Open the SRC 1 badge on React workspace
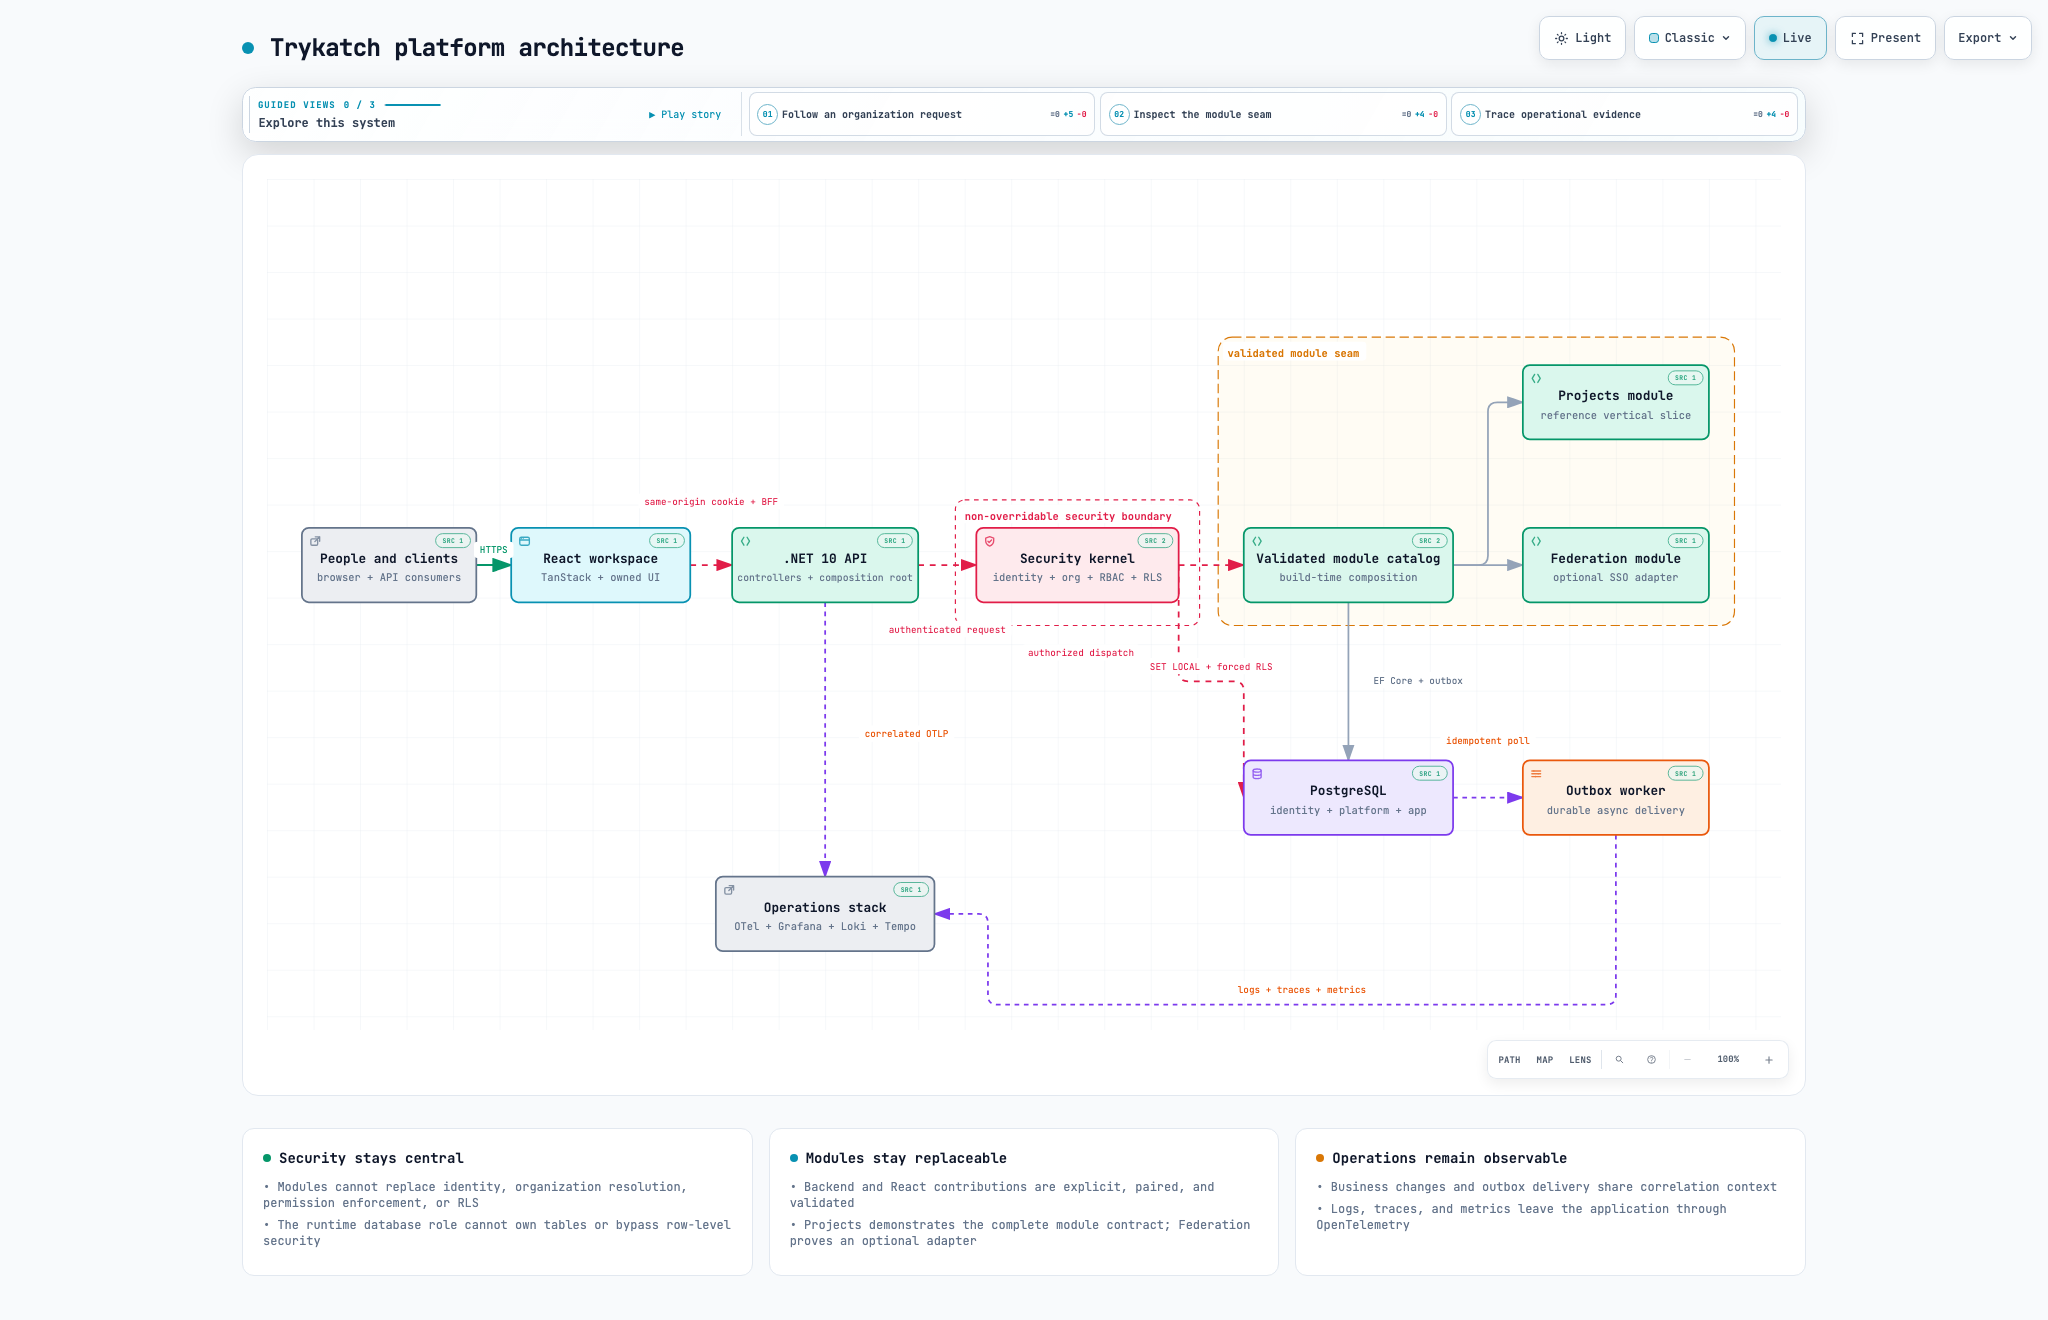This screenshot has height=1320, width=2048. tap(667, 541)
